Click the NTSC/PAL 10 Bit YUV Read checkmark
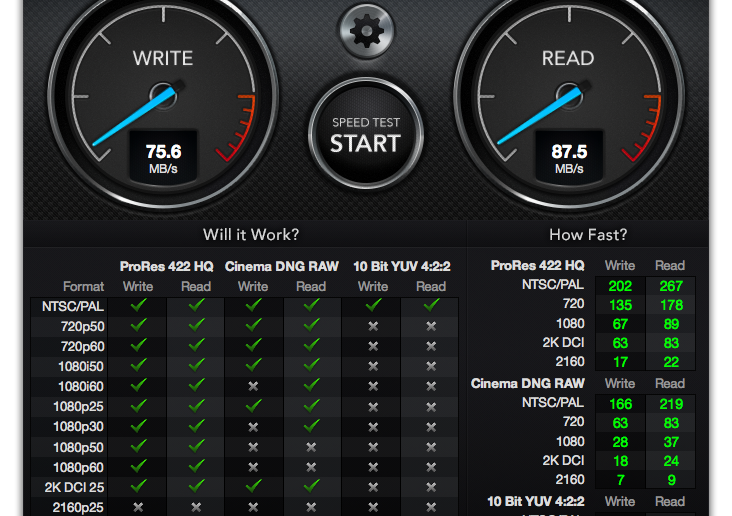The height and width of the screenshot is (516, 732). pyautogui.click(x=431, y=305)
